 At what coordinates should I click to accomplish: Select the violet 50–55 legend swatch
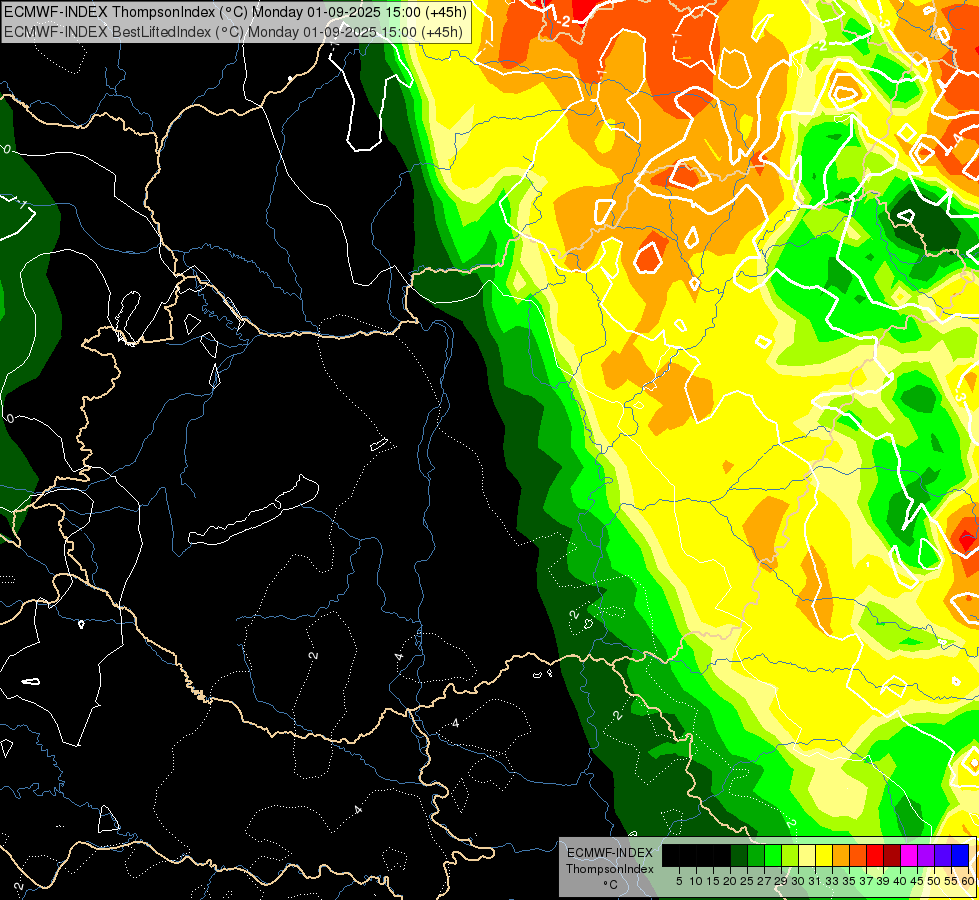pyautogui.click(x=943, y=855)
